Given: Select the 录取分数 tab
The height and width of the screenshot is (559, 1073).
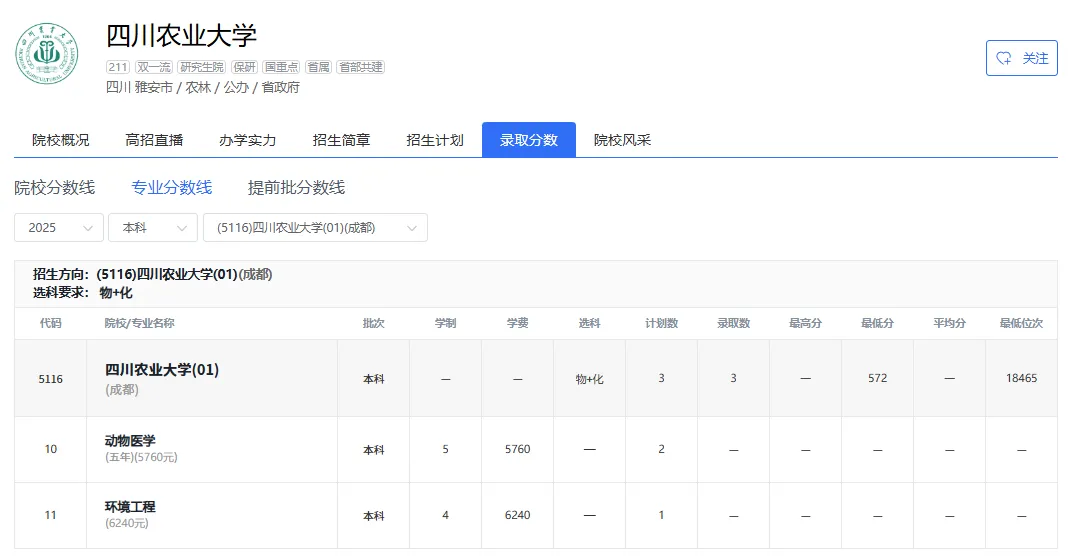Looking at the screenshot, I should (529, 140).
